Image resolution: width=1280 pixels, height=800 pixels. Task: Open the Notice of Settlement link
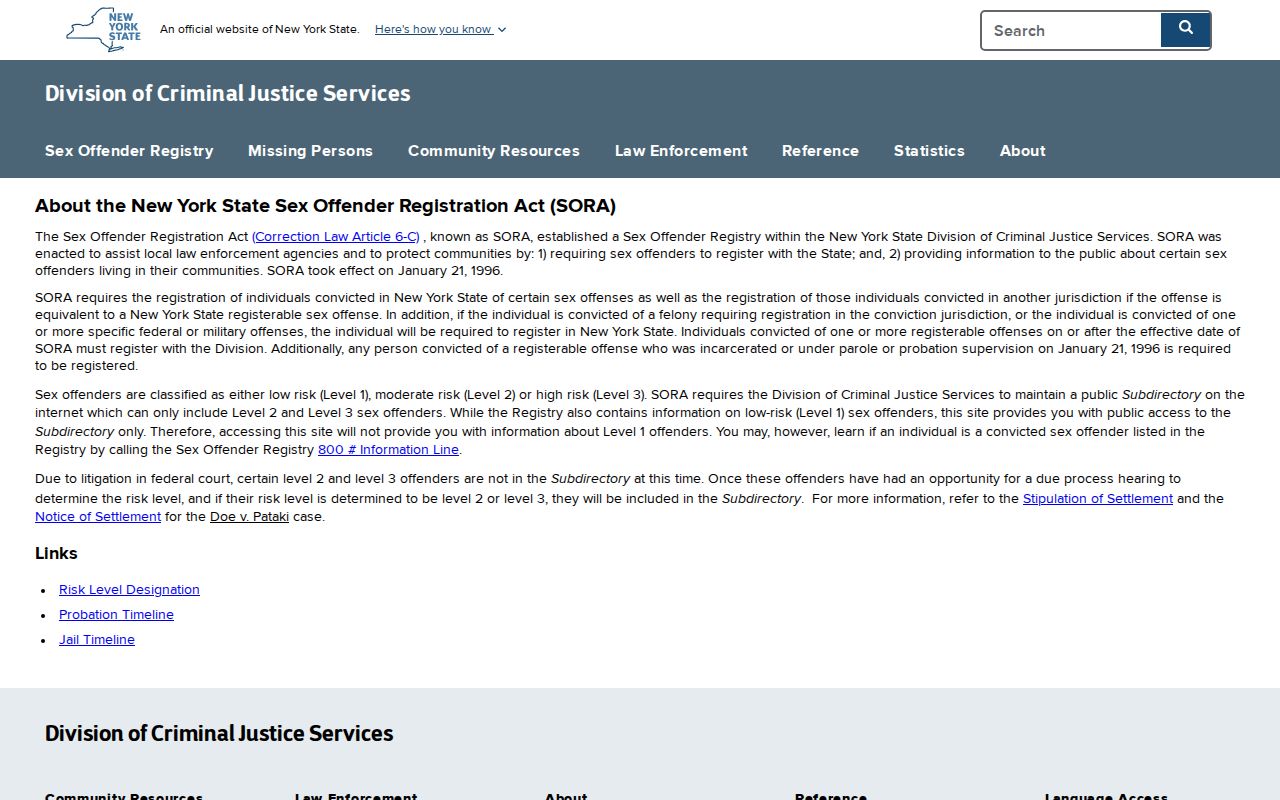(x=98, y=517)
